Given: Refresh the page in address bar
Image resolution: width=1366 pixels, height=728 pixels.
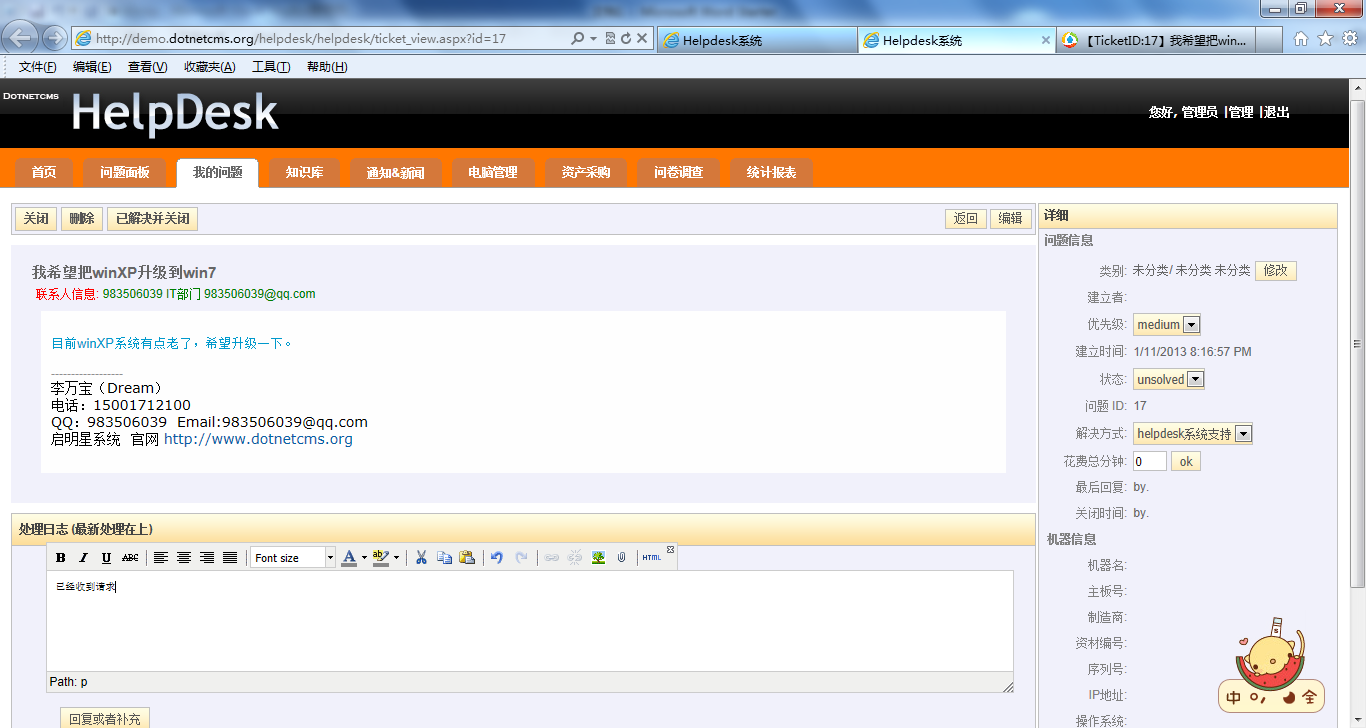Looking at the screenshot, I should 626,39.
